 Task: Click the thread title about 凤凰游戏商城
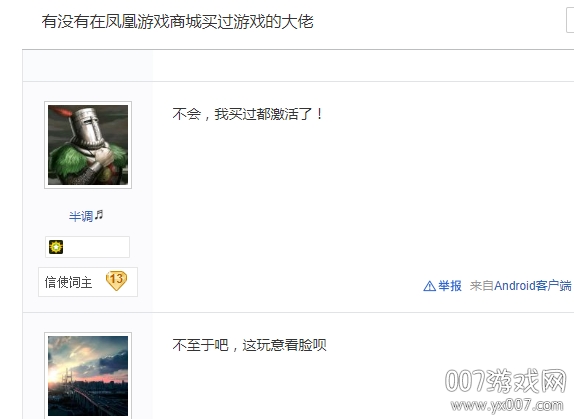178,22
